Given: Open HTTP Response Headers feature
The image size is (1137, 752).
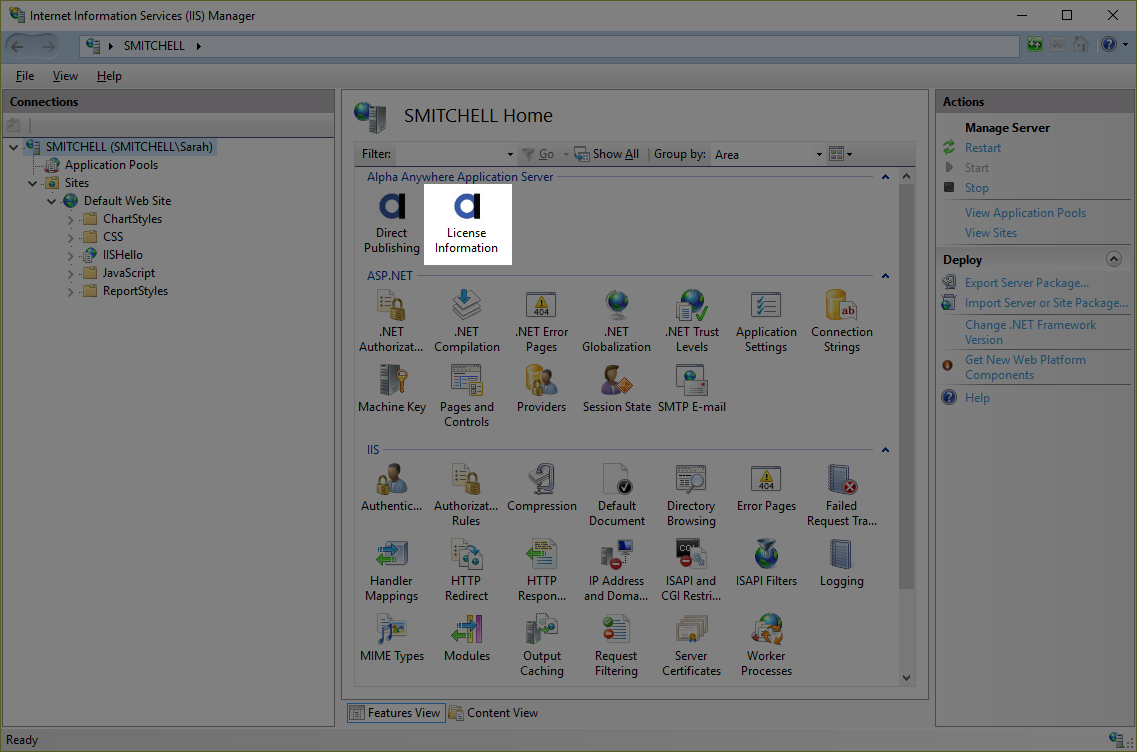Looking at the screenshot, I should (542, 571).
